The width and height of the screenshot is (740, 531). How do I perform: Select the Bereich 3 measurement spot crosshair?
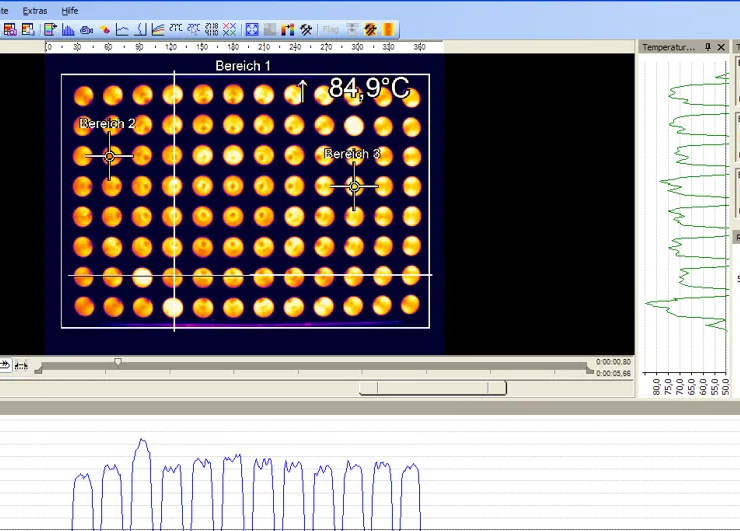[354, 186]
